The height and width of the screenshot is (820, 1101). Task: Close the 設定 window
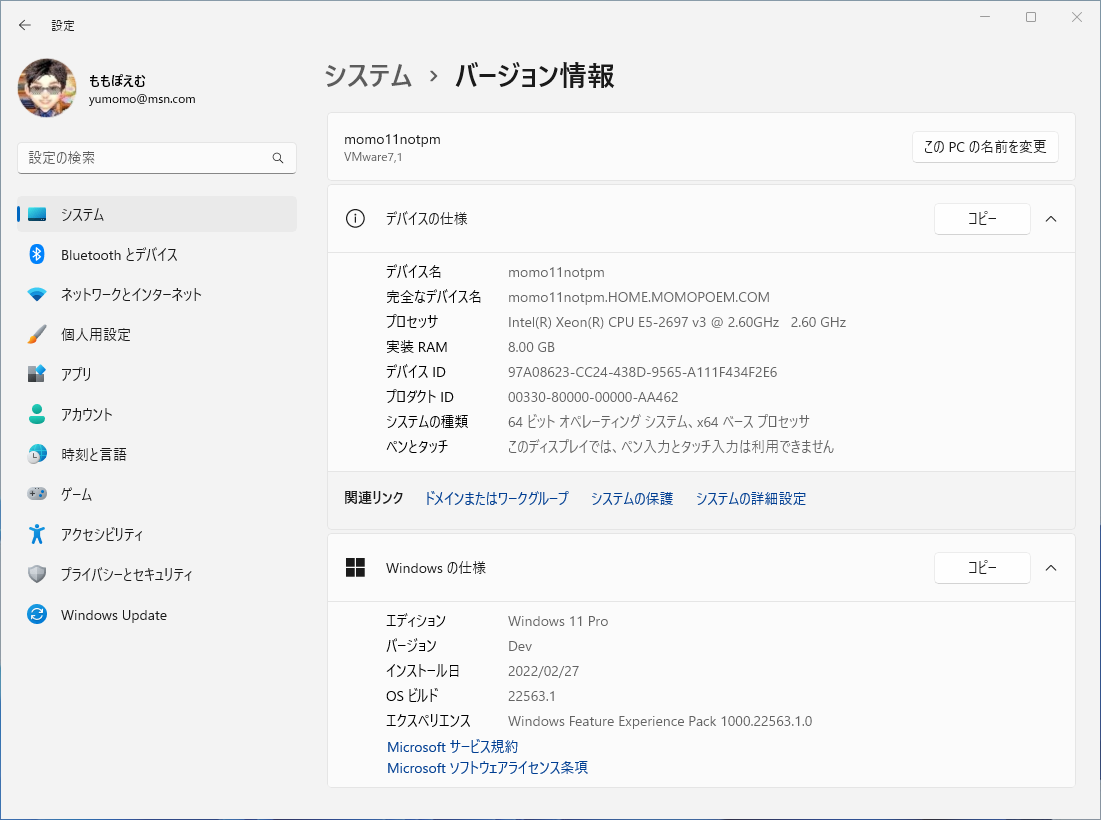1076,17
